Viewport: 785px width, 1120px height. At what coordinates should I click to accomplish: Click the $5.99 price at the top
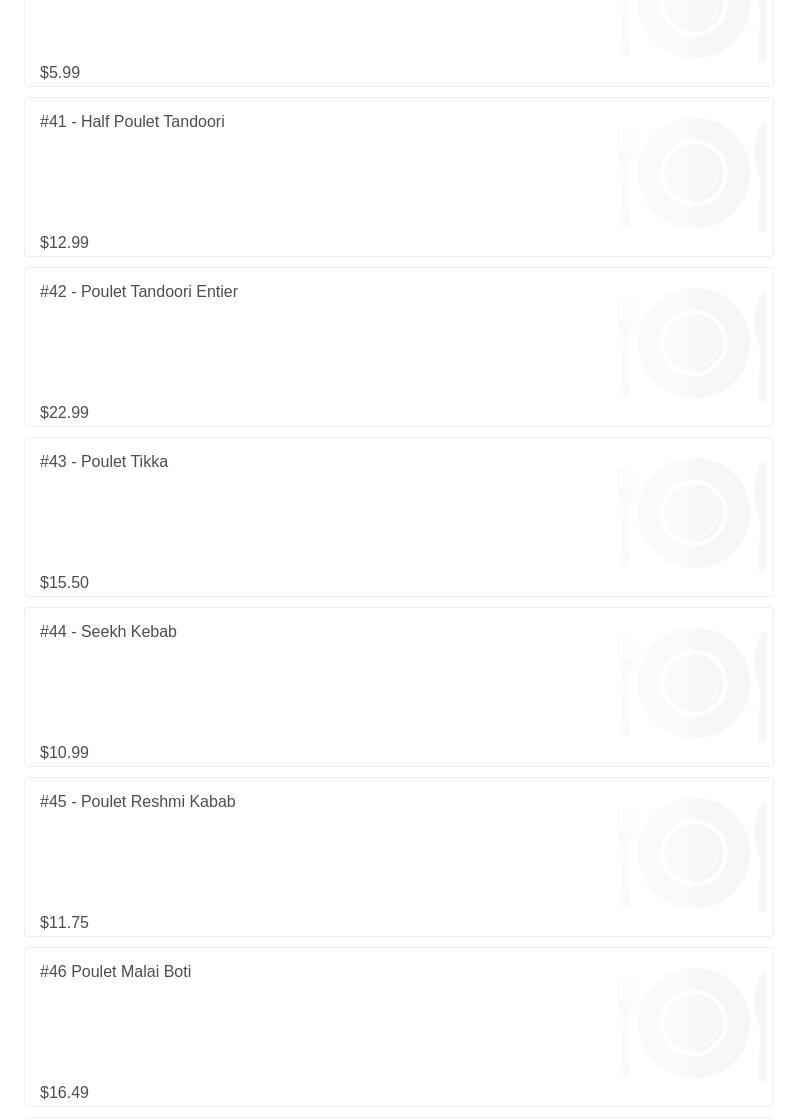coord(60,73)
